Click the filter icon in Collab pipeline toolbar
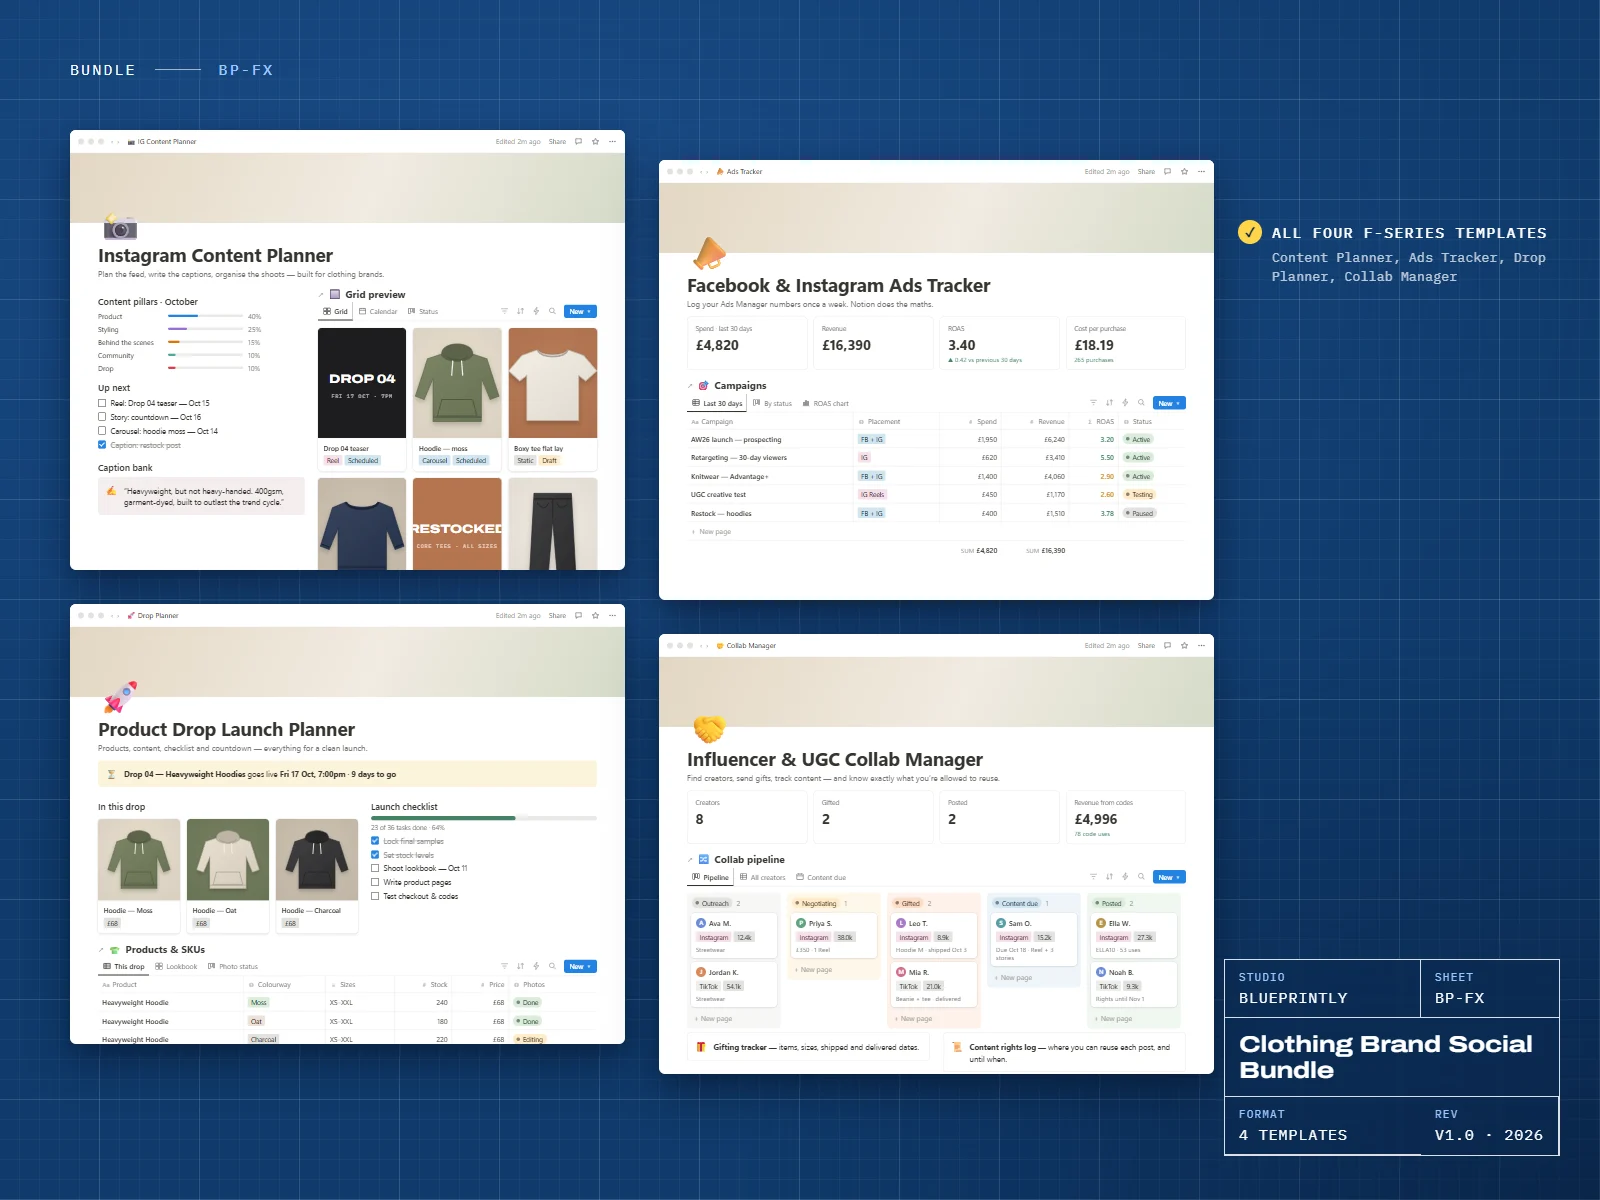The image size is (1600, 1200). (1093, 877)
